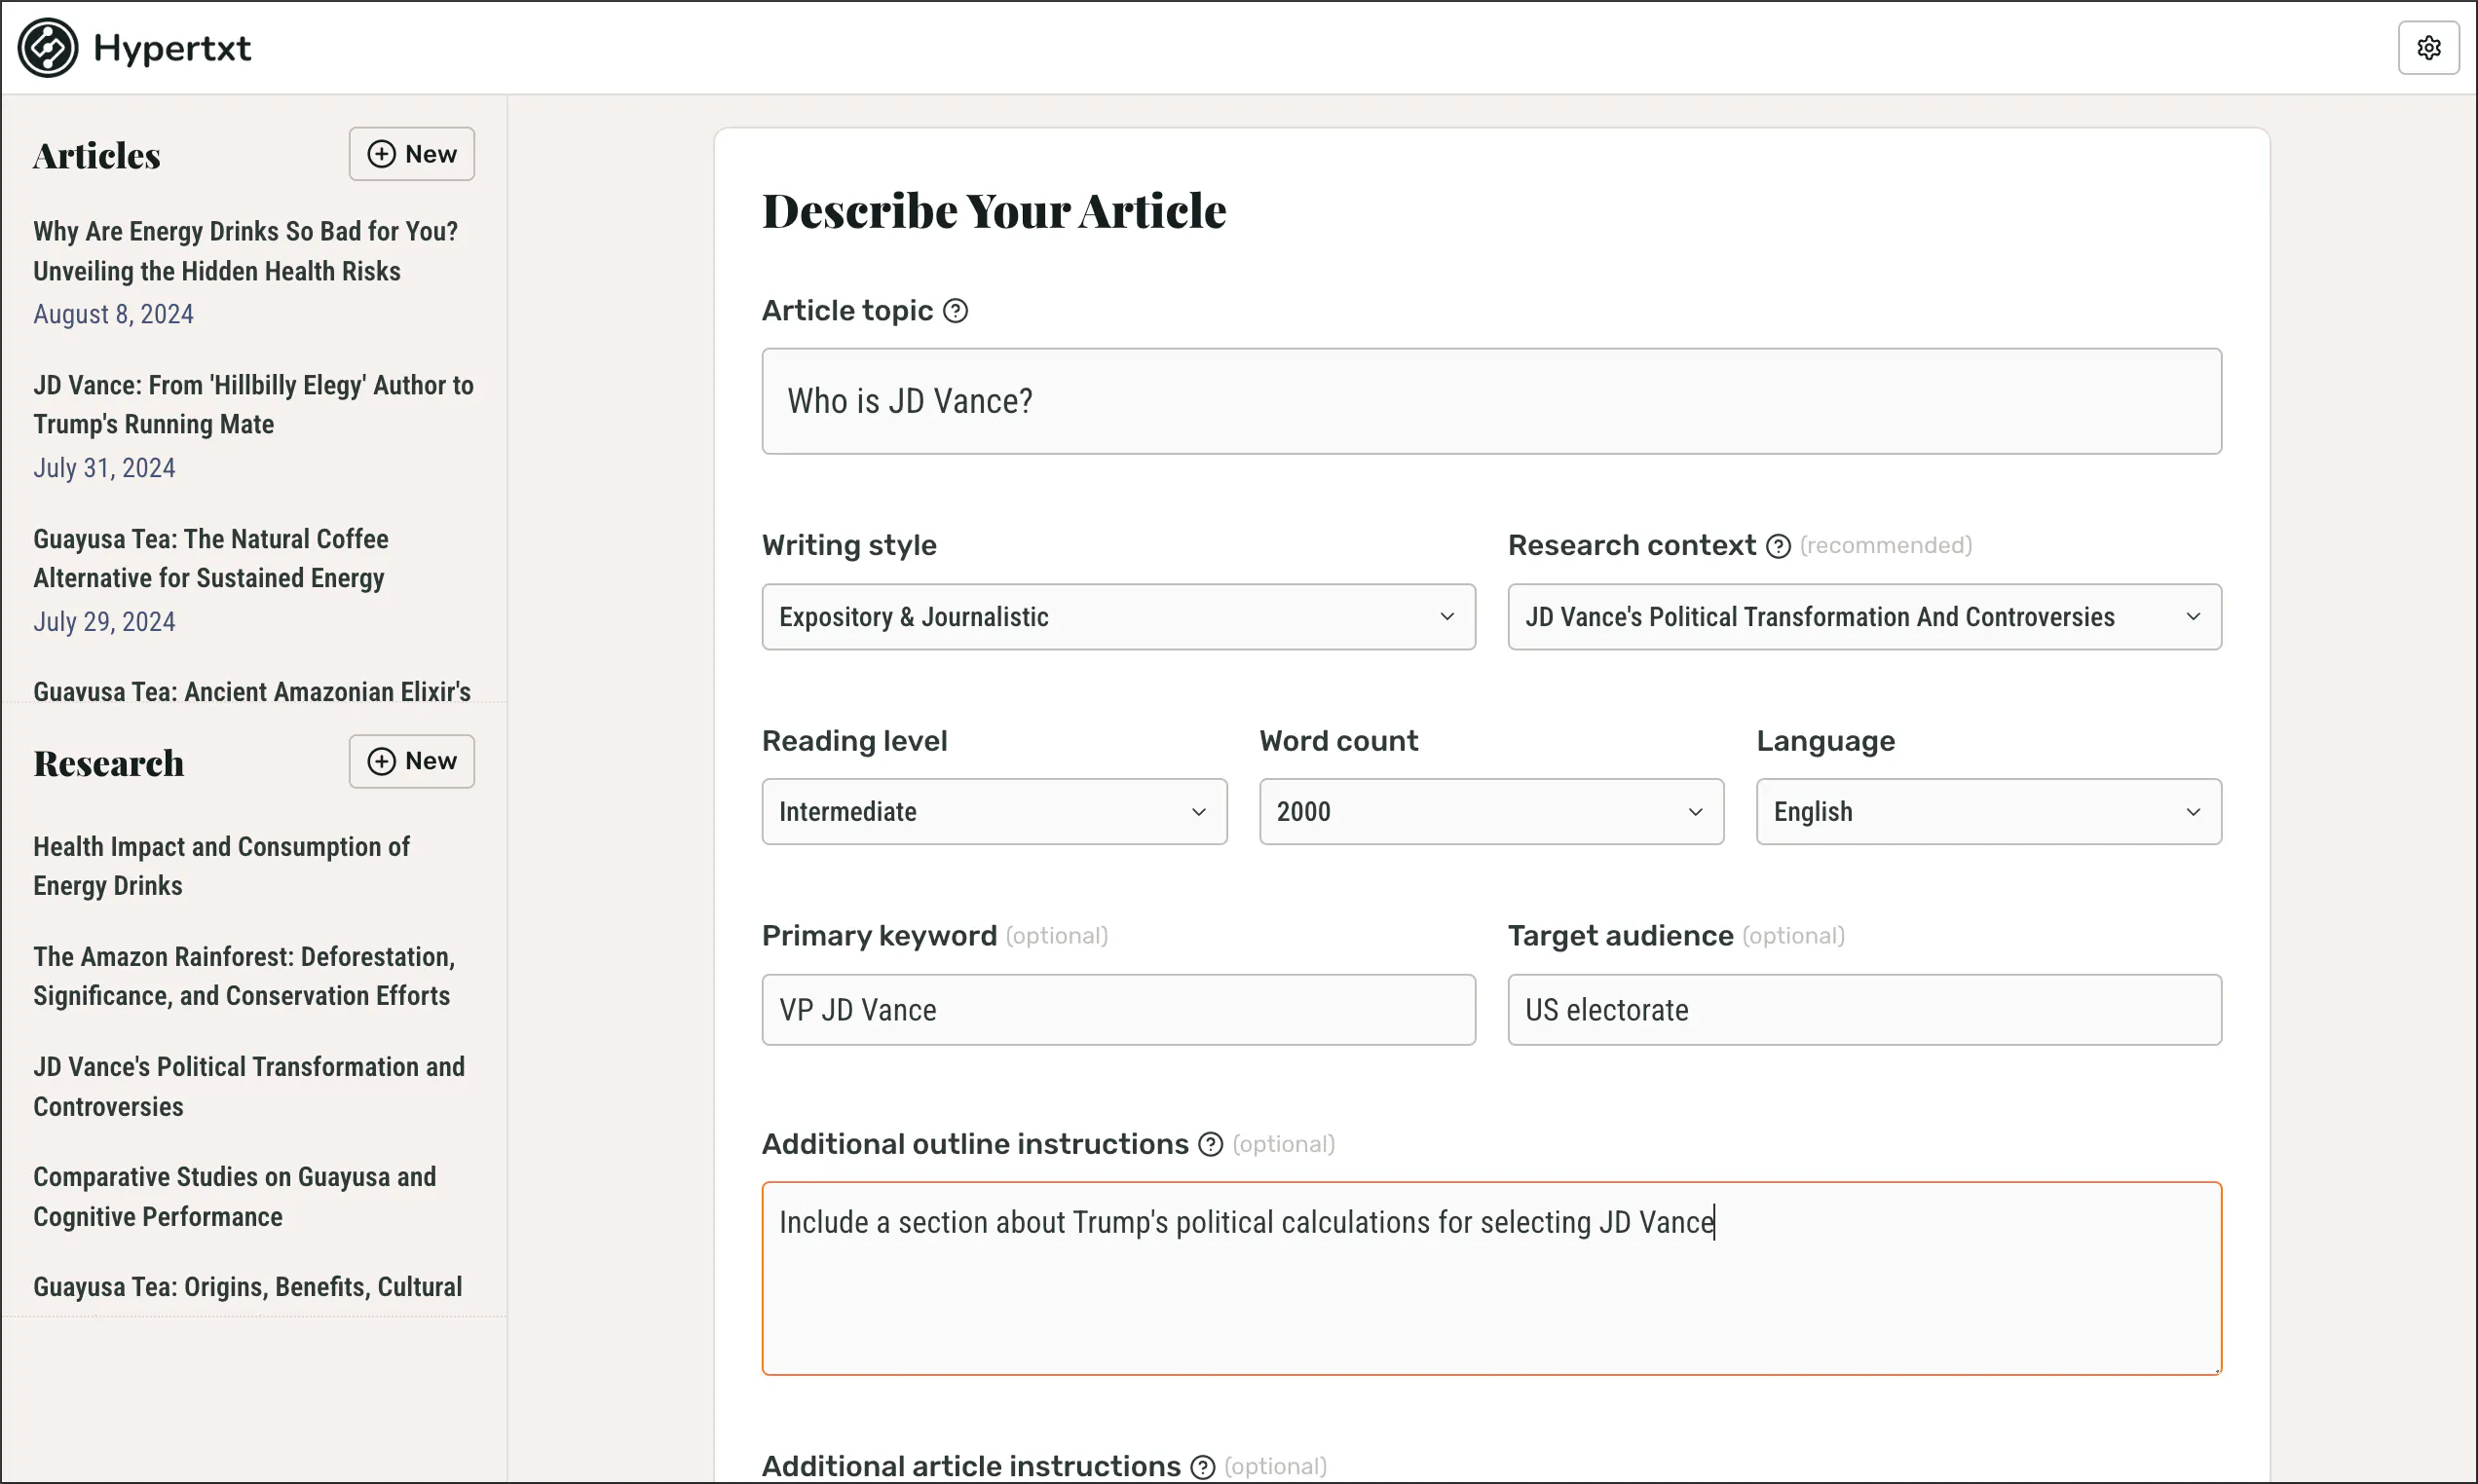Open the energy drinks health risks article
The height and width of the screenshot is (1484, 2478).
coord(245,251)
